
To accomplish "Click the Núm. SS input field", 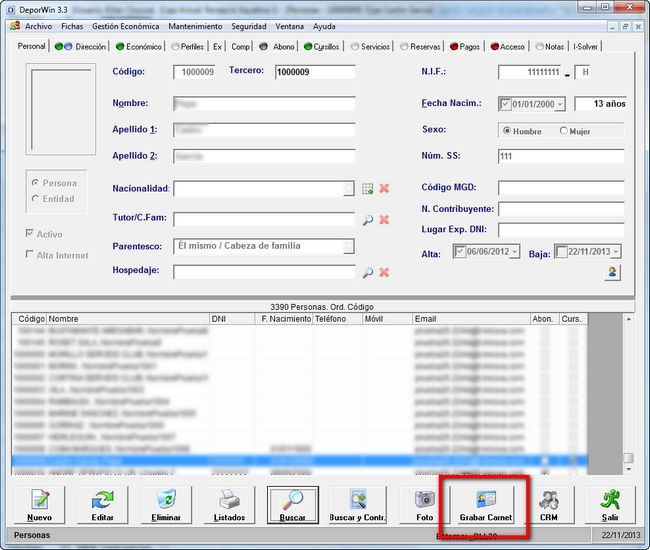I will coord(561,156).
